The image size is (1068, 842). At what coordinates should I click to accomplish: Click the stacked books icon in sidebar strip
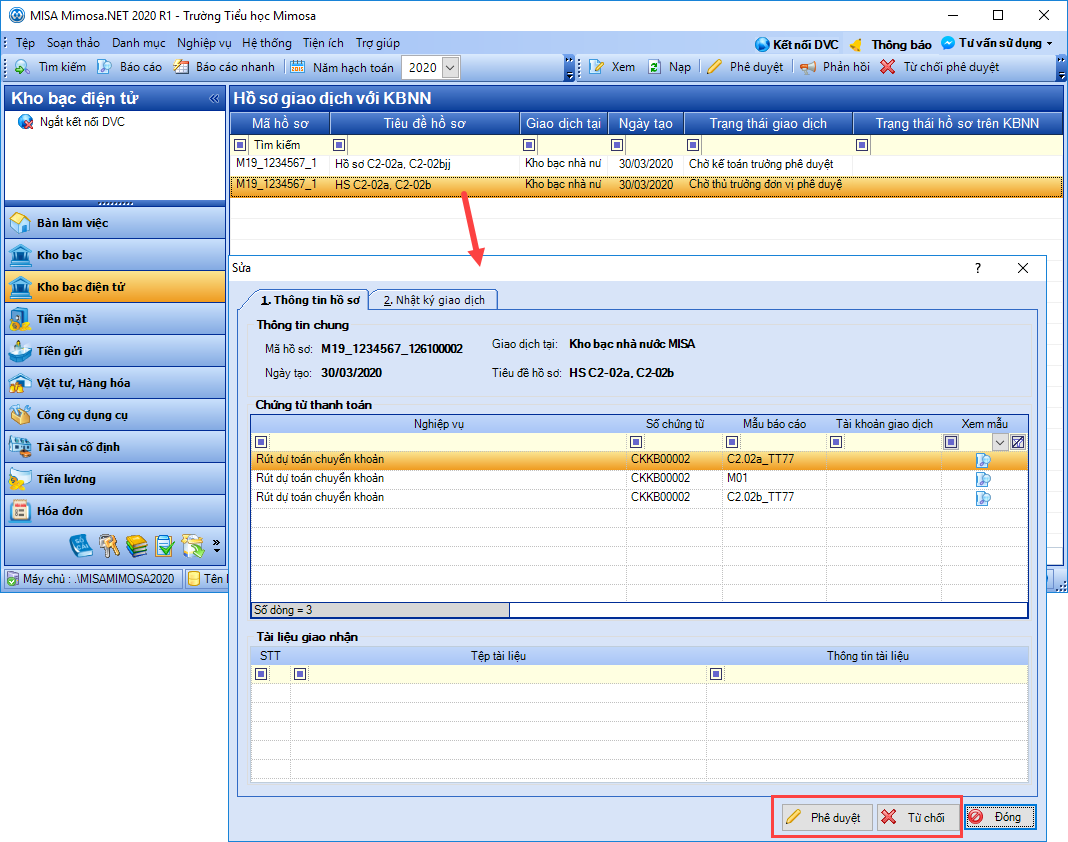[x=137, y=546]
